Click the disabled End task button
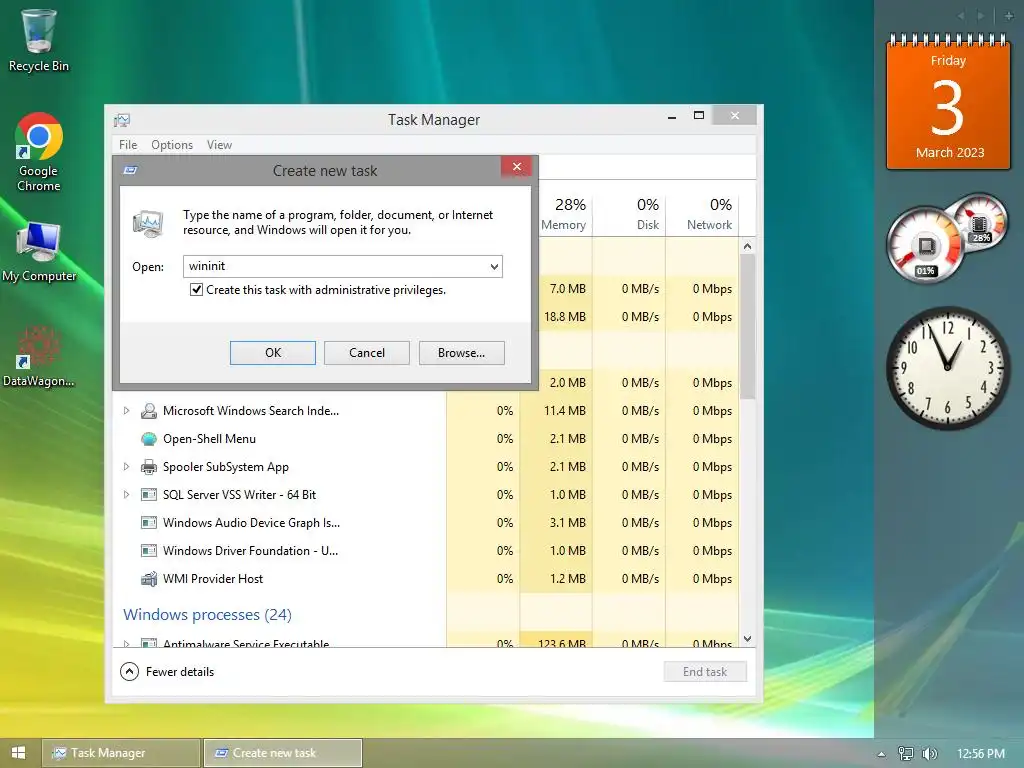1024x768 pixels. tap(705, 671)
